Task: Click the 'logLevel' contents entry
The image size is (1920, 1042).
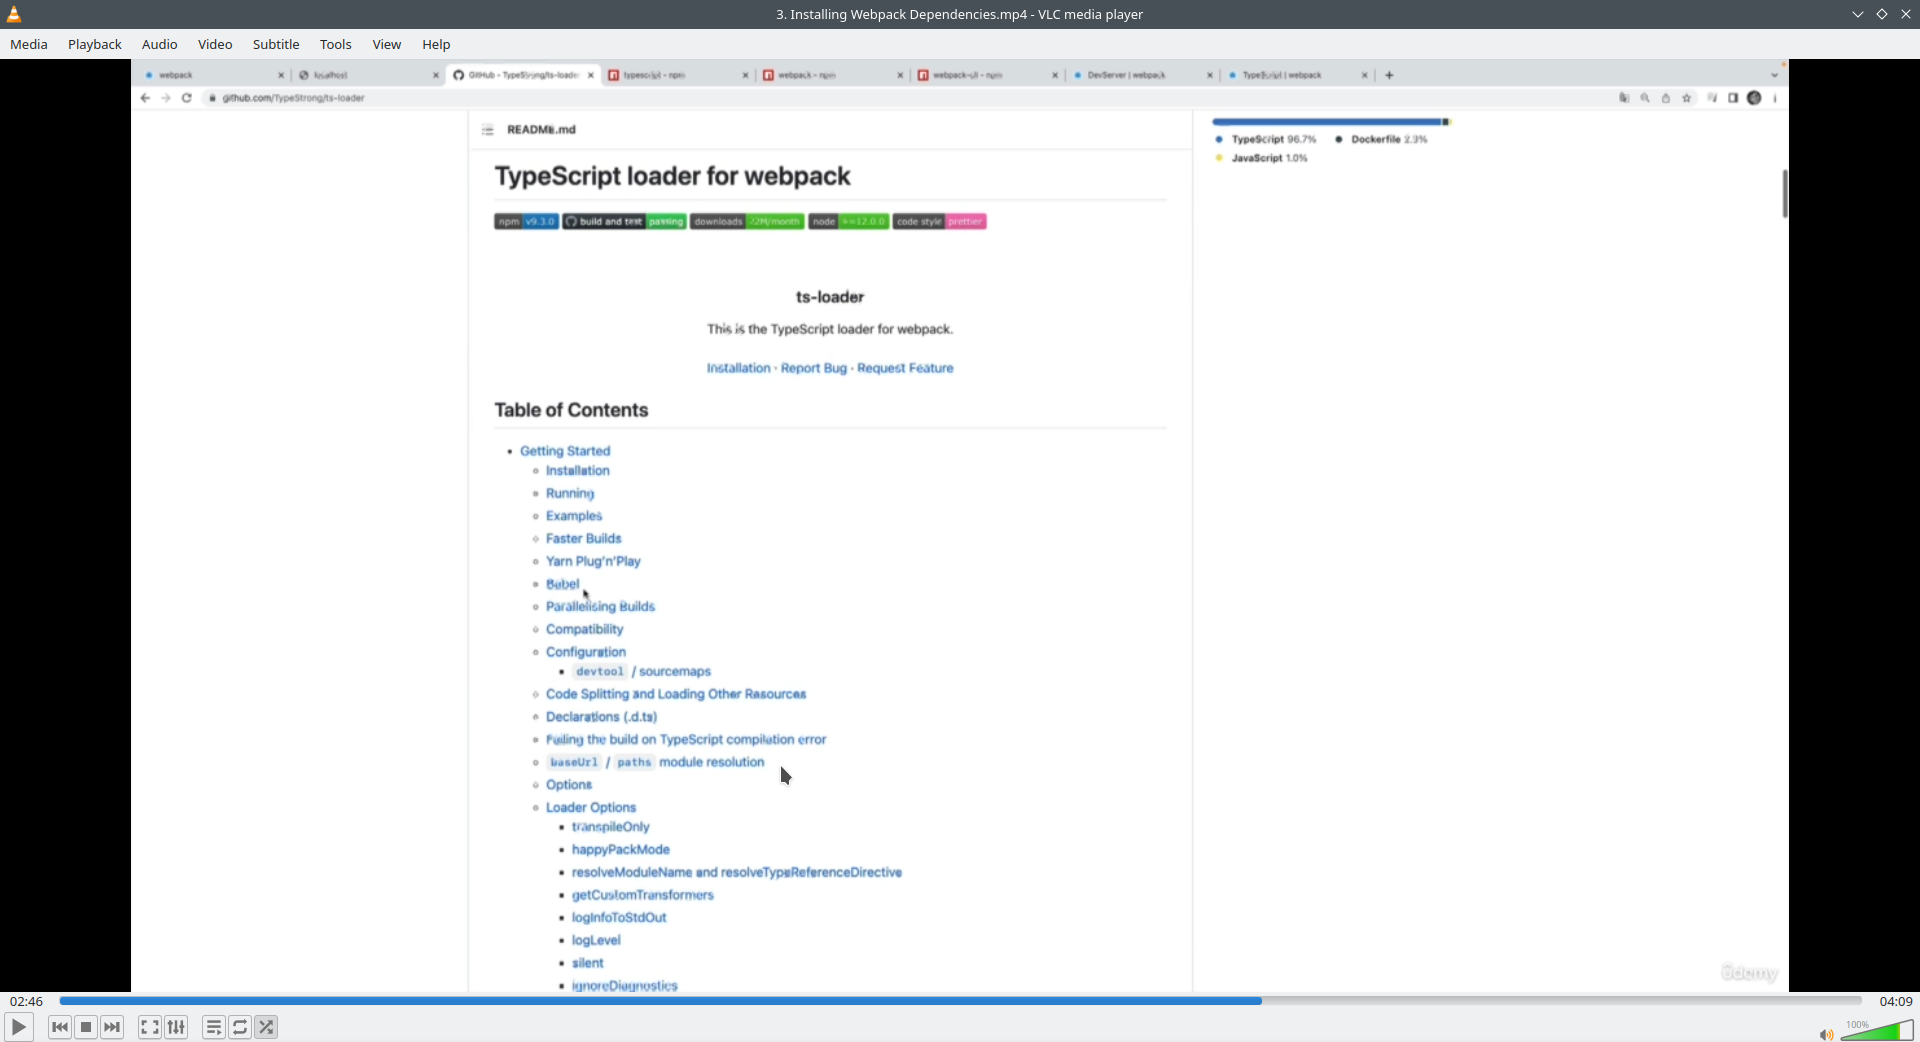Action: [596, 941]
